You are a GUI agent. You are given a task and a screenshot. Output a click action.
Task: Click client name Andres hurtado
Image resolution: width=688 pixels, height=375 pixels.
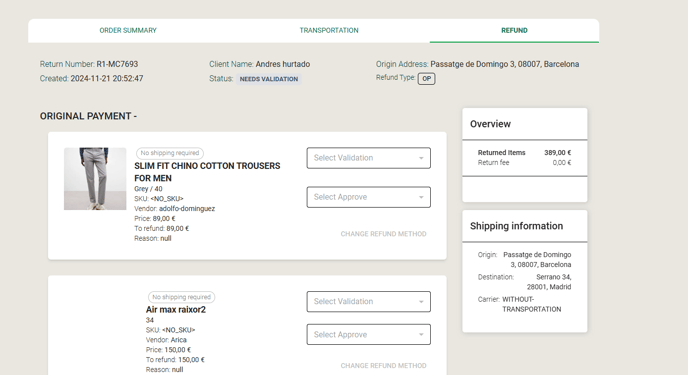click(x=283, y=64)
